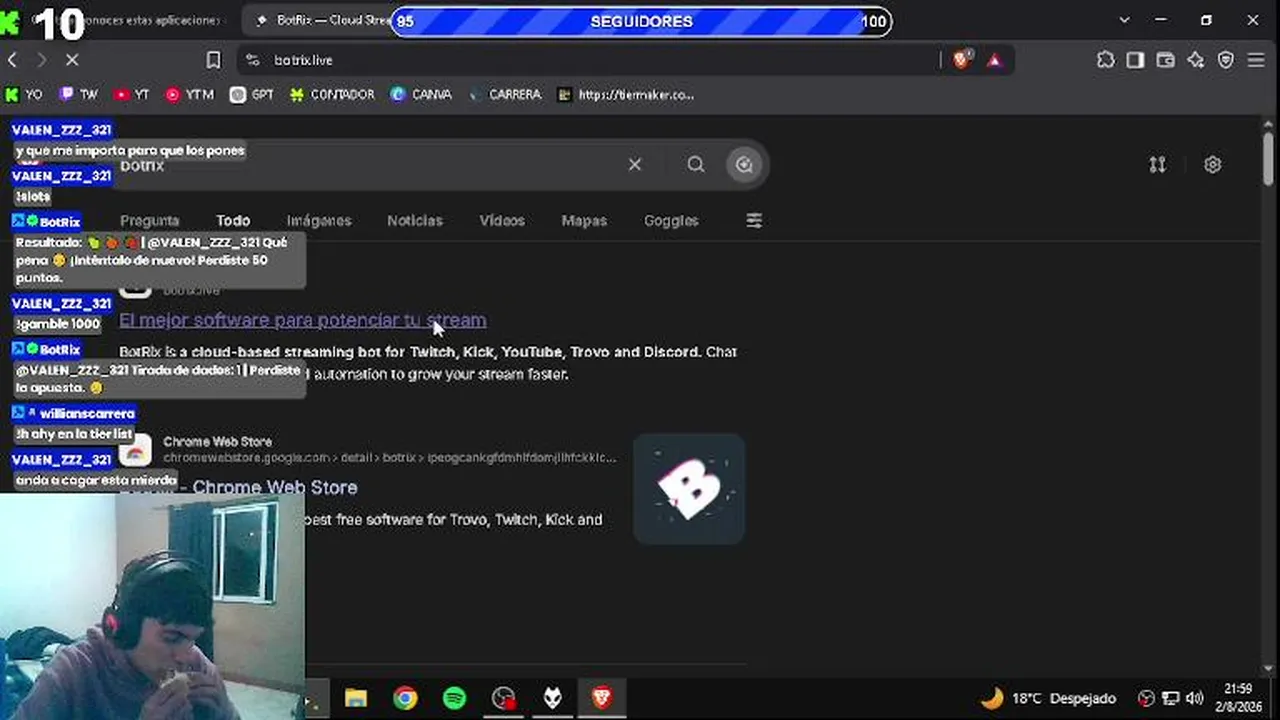Launch Google Chrome from the taskbar
1280x720 pixels.
tap(405, 698)
